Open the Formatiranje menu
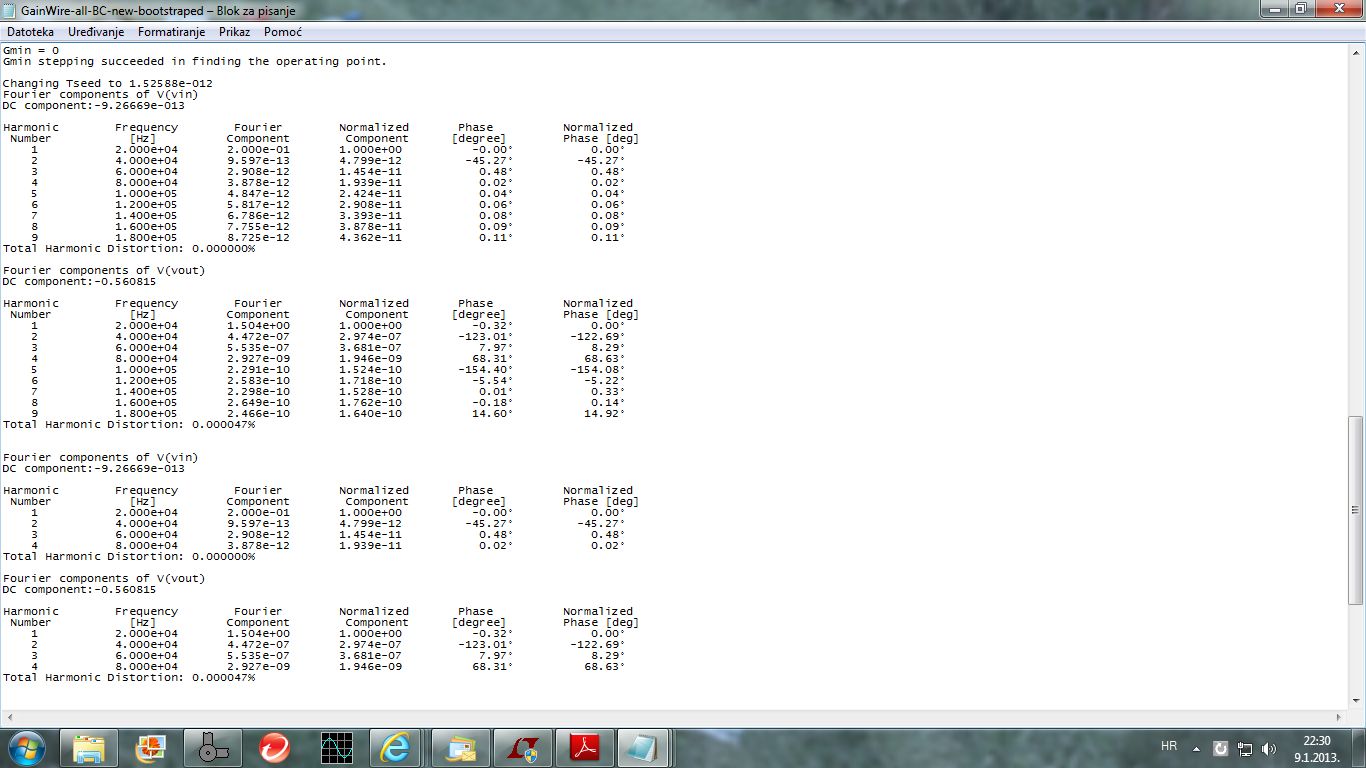The width and height of the screenshot is (1366, 768). (173, 32)
